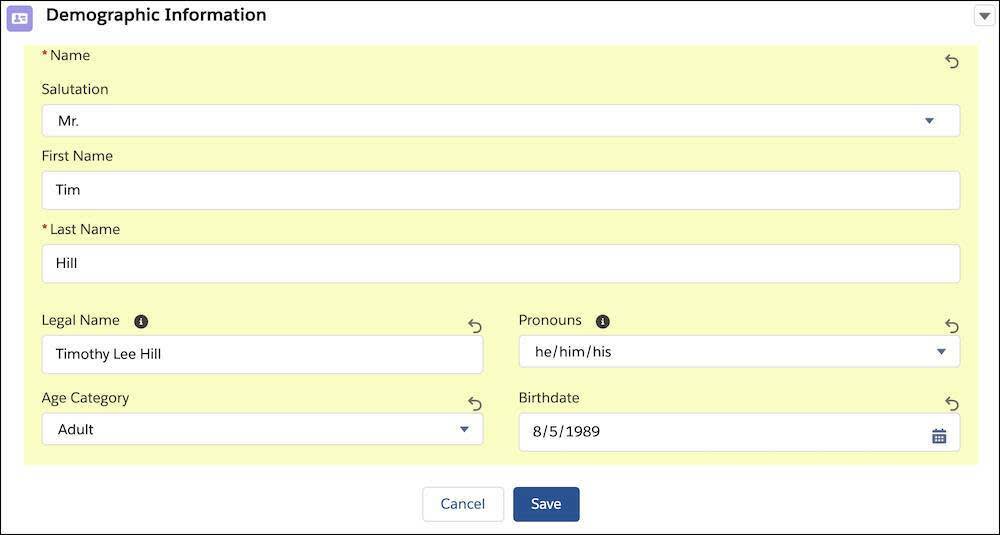Click the Save button
The image size is (1000, 535).
pos(546,504)
